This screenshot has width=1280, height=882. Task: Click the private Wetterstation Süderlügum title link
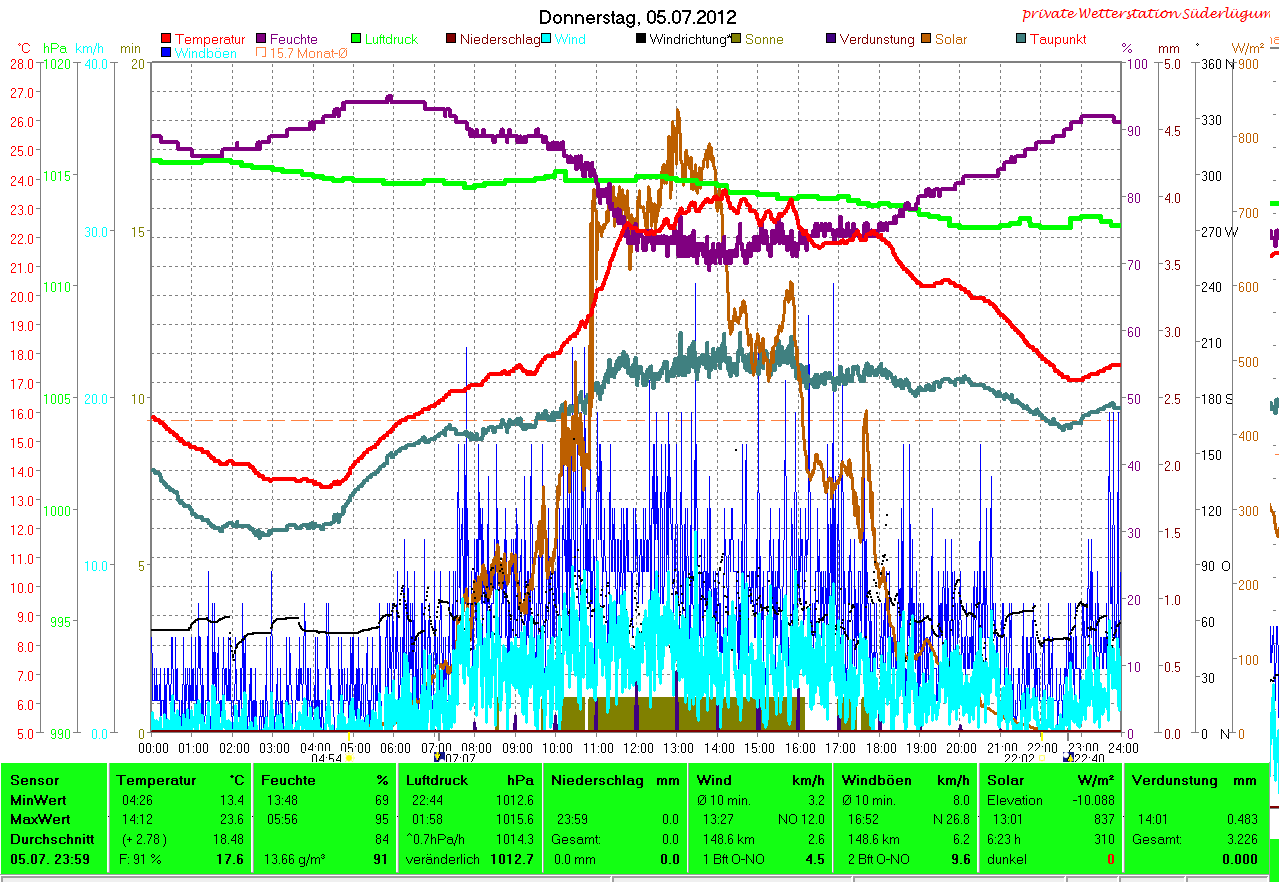[1149, 14]
